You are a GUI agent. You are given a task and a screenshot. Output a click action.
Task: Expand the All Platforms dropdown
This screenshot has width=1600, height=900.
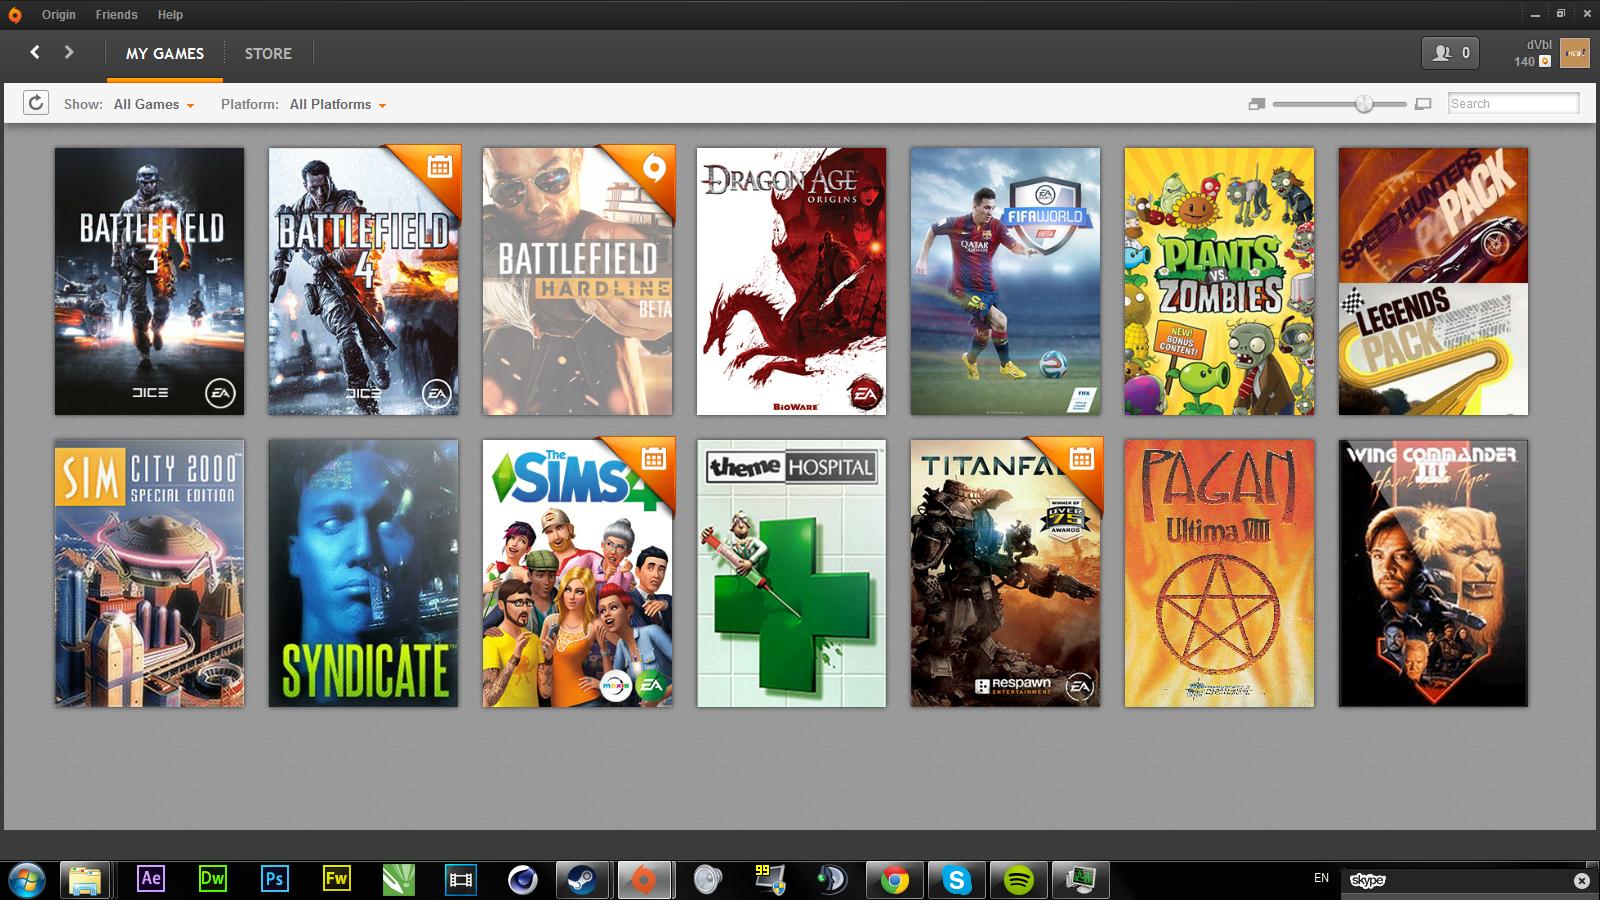point(338,104)
